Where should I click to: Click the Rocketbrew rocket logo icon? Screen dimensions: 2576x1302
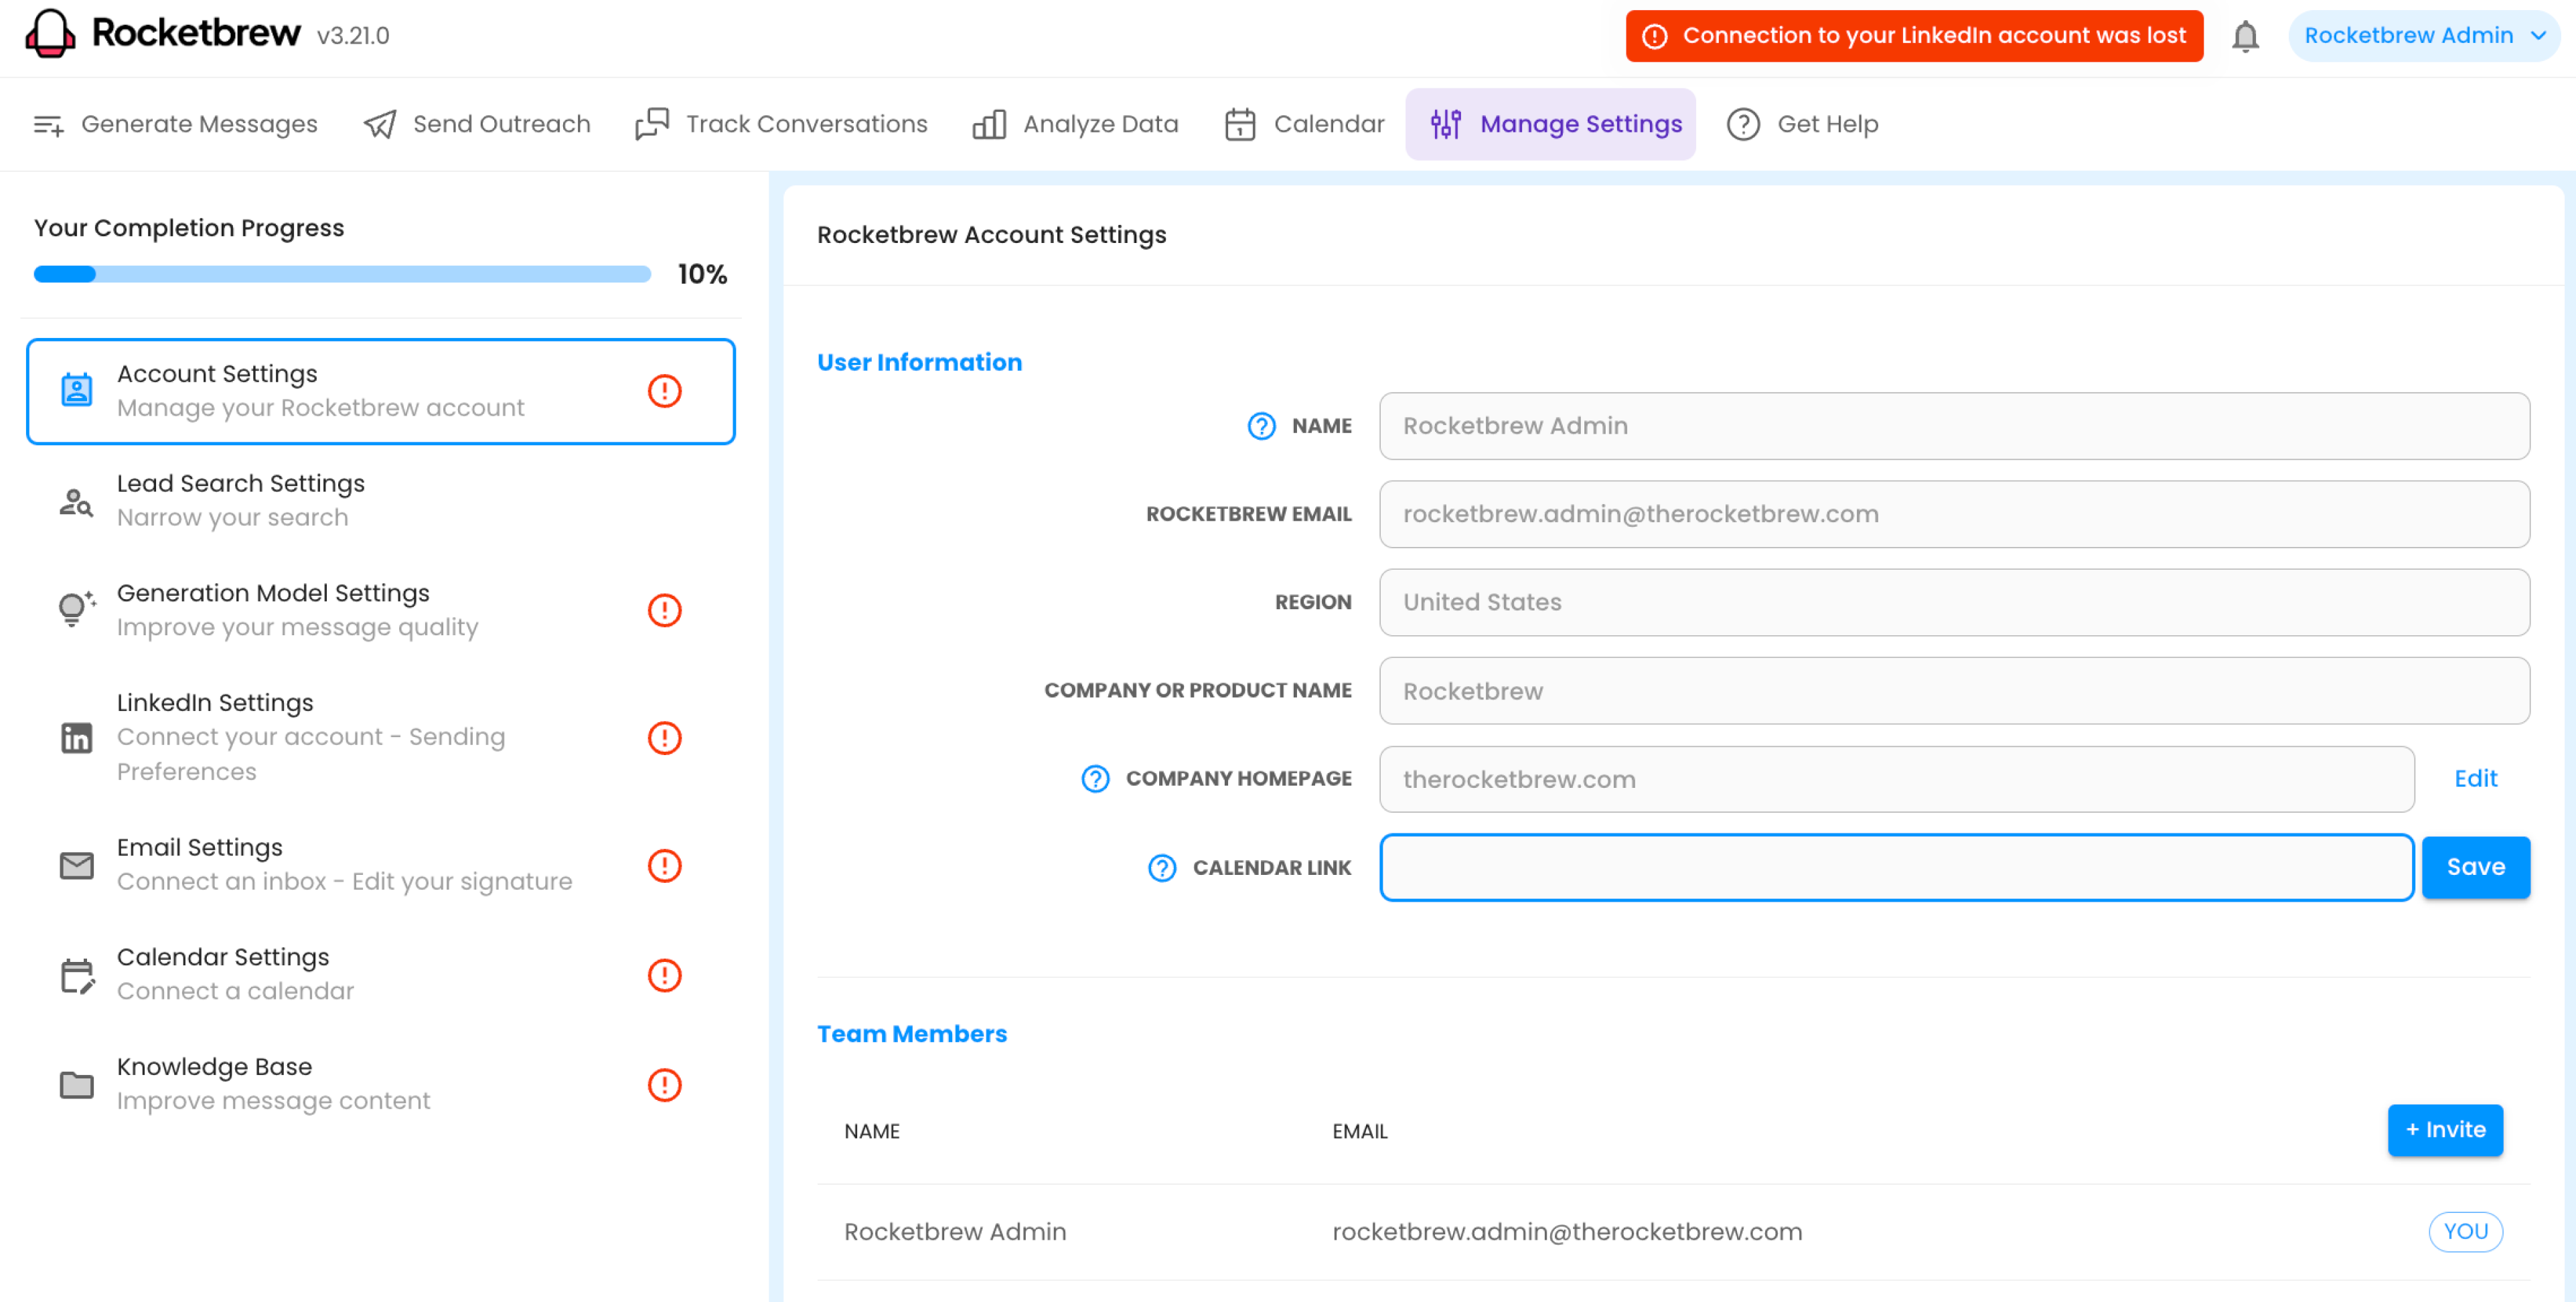click(x=50, y=34)
